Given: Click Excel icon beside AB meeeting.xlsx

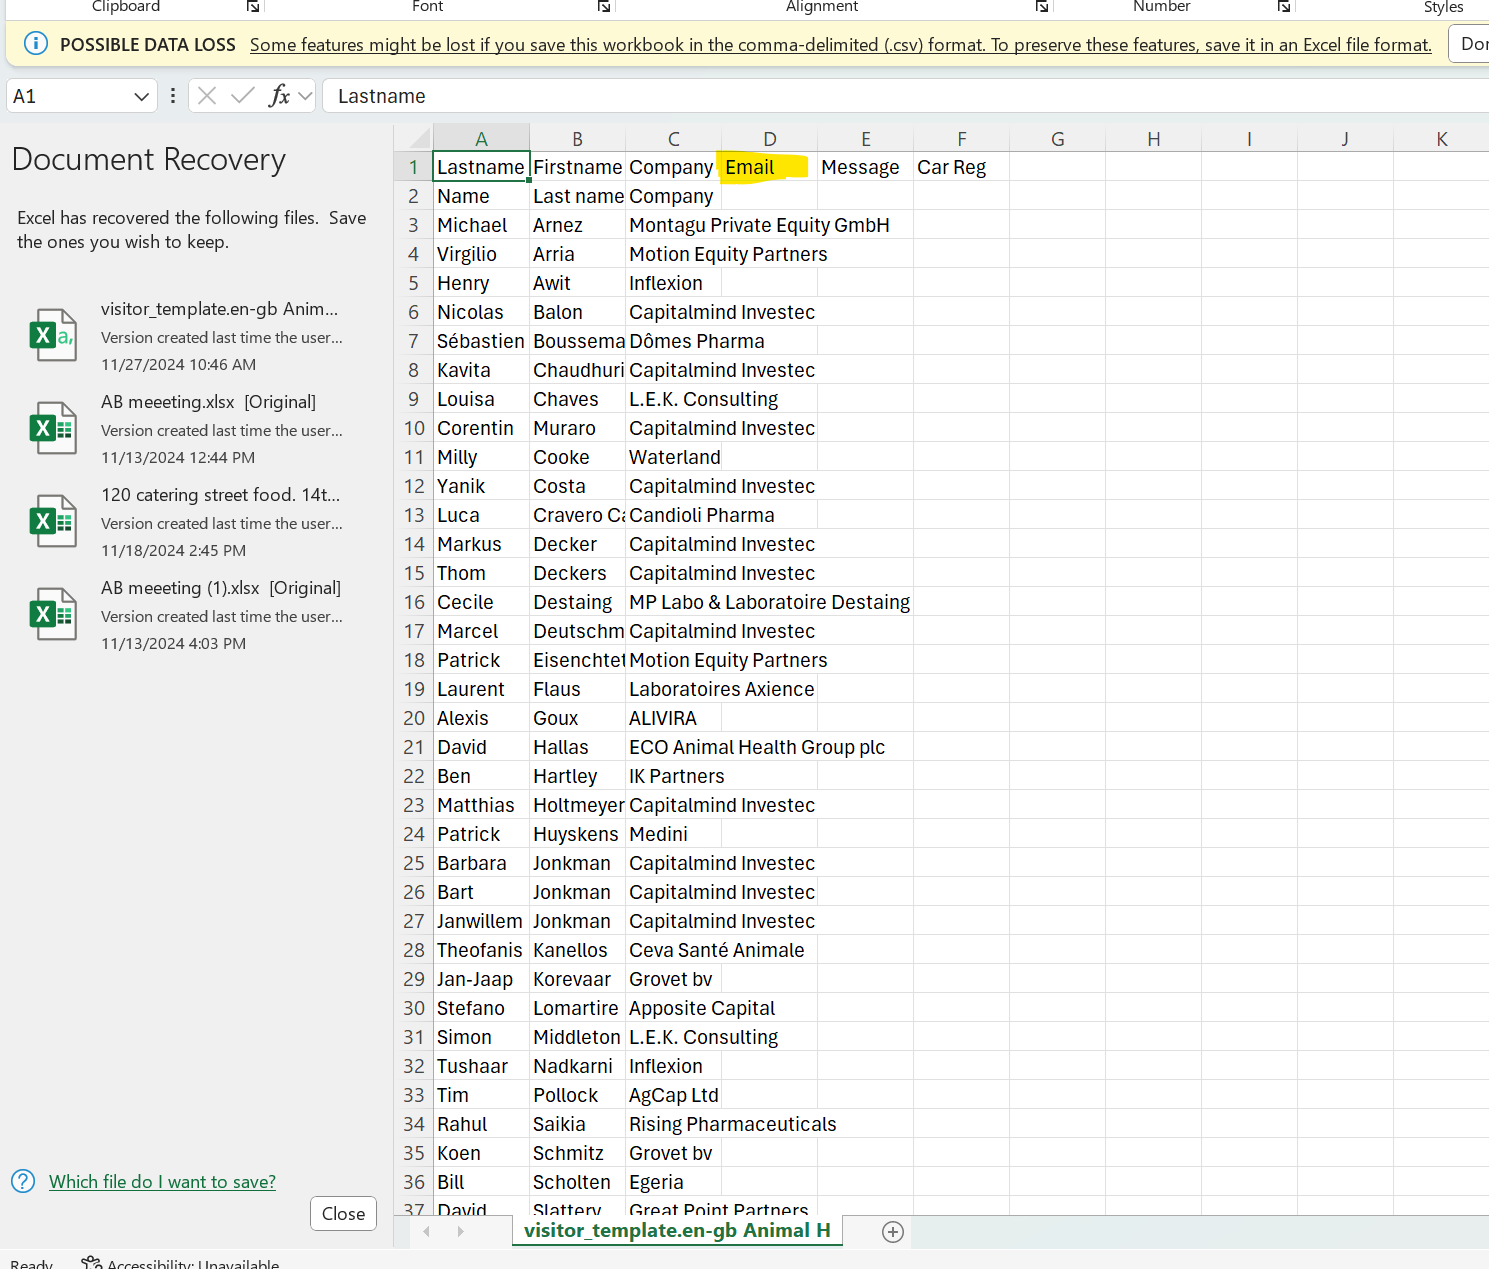Looking at the screenshot, I should pos(53,428).
